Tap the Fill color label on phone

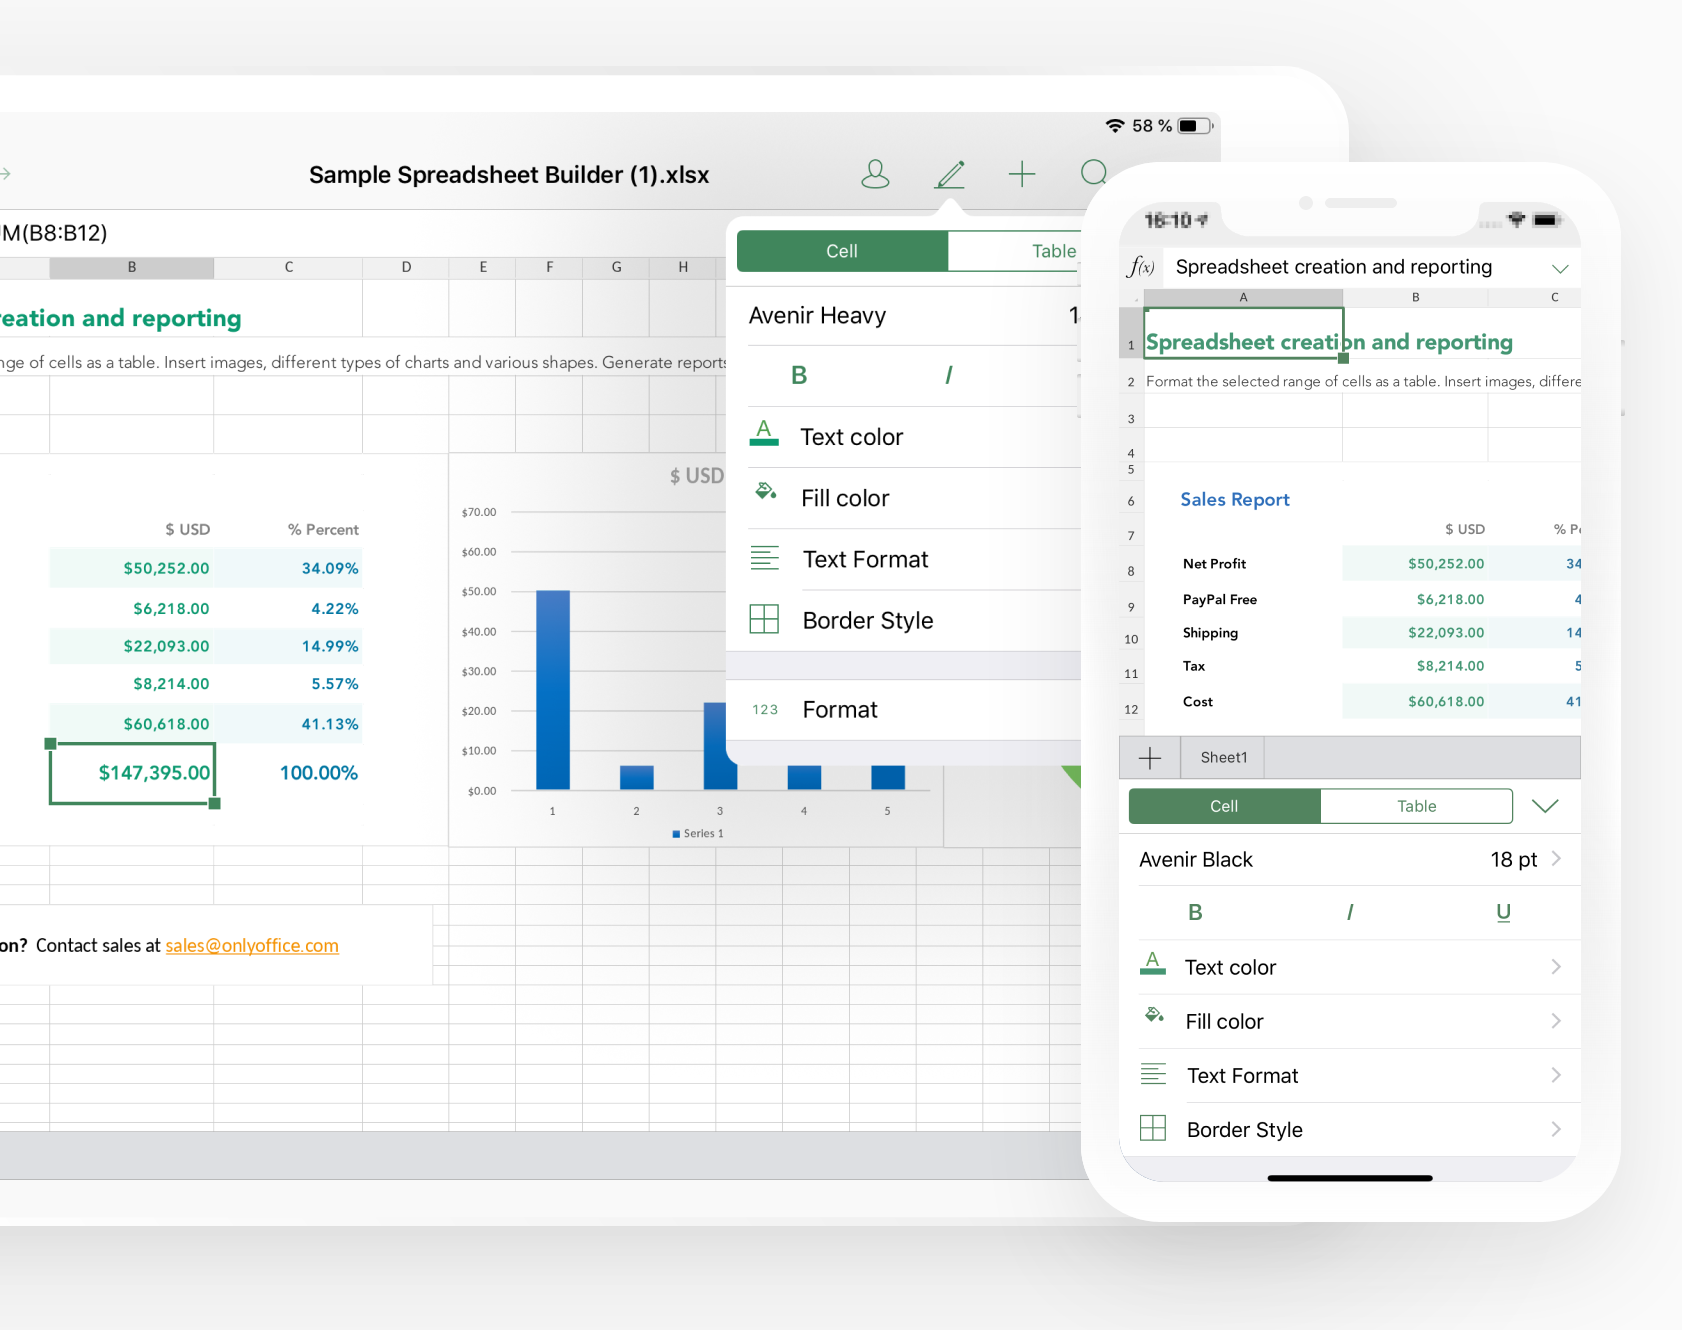pyautogui.click(x=1224, y=1021)
